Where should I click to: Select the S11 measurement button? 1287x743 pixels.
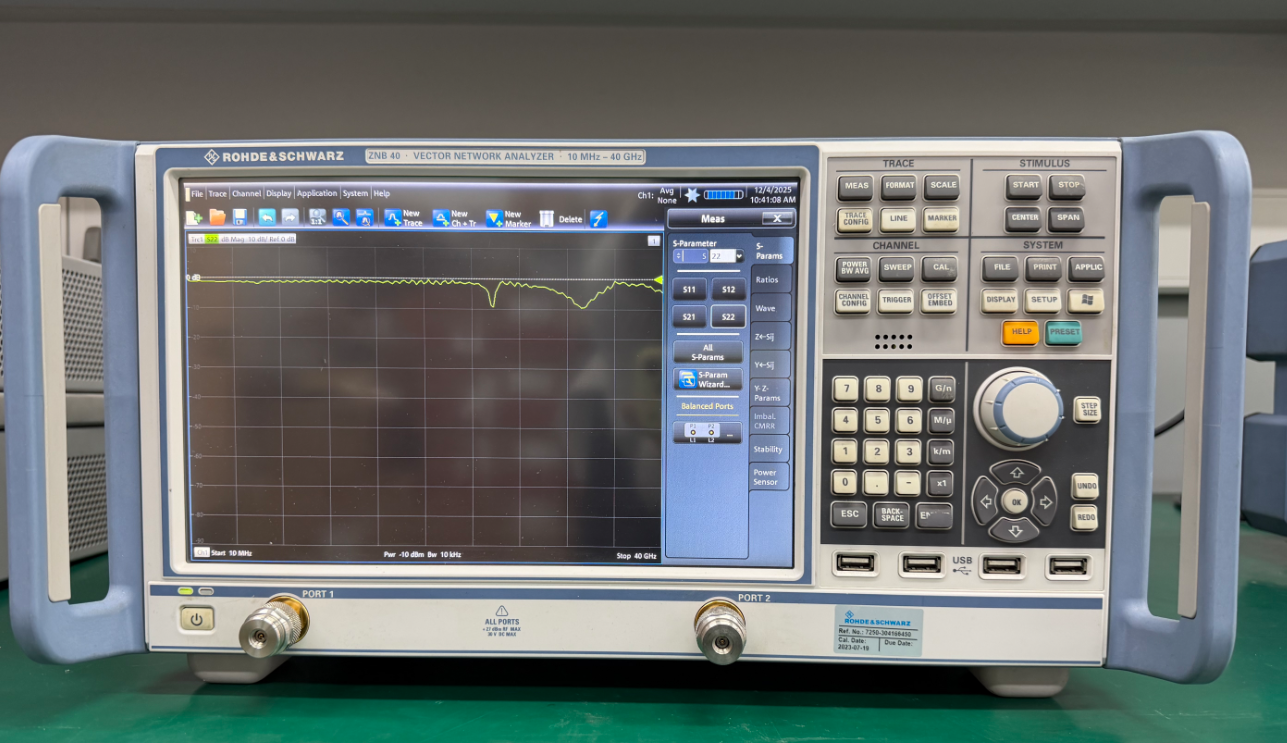(x=688, y=290)
